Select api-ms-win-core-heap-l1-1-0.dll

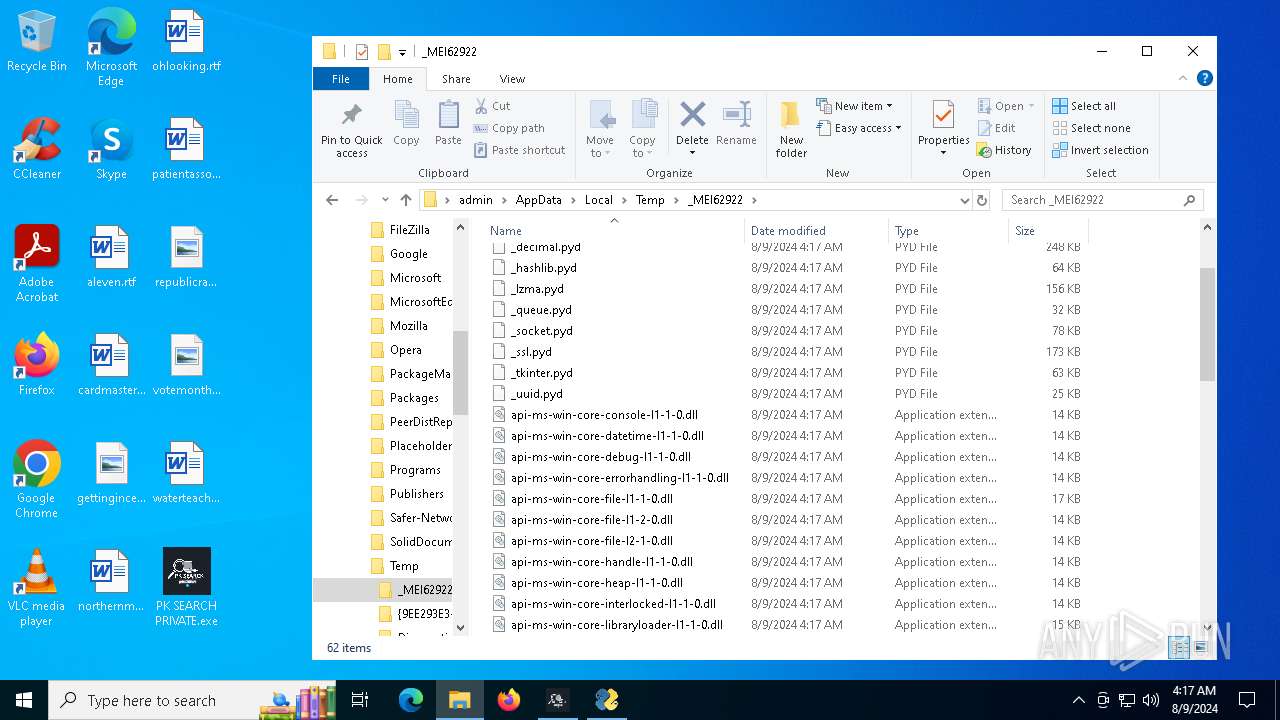tap(596, 583)
